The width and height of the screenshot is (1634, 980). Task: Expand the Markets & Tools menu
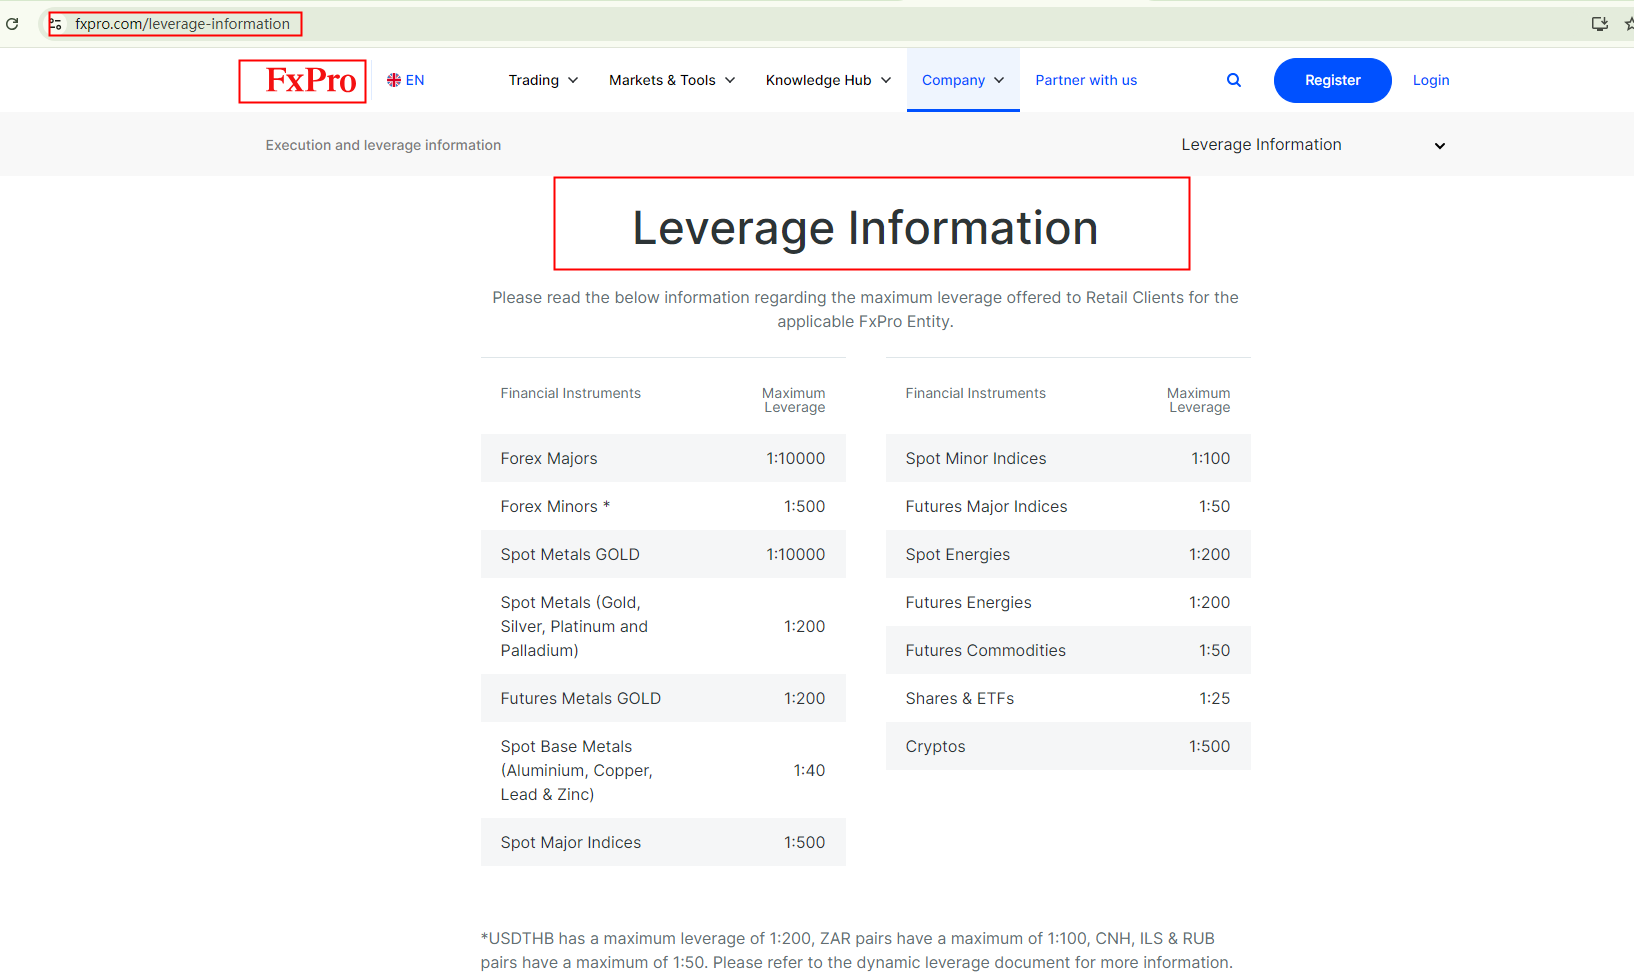[671, 80]
